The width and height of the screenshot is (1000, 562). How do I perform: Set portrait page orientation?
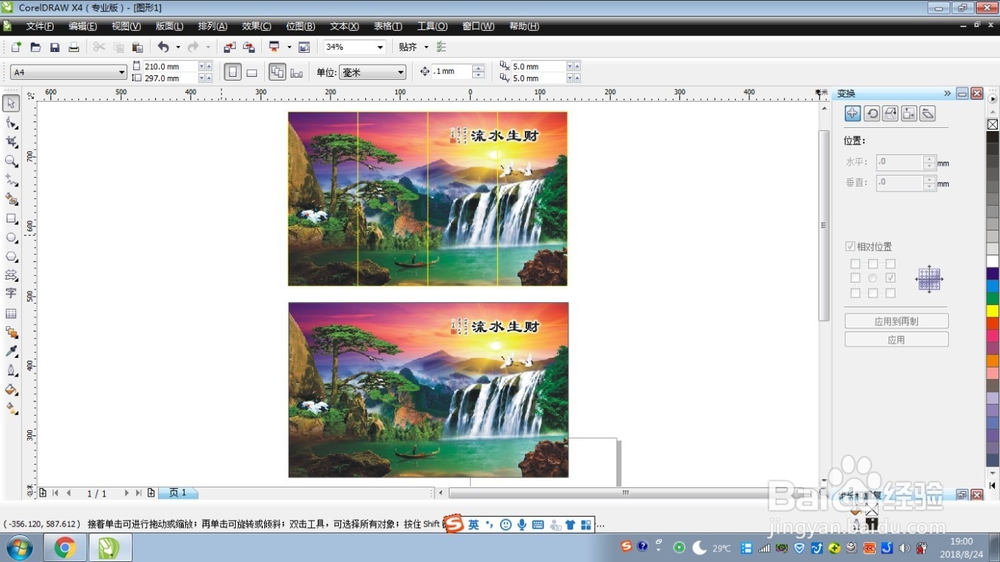click(233, 72)
